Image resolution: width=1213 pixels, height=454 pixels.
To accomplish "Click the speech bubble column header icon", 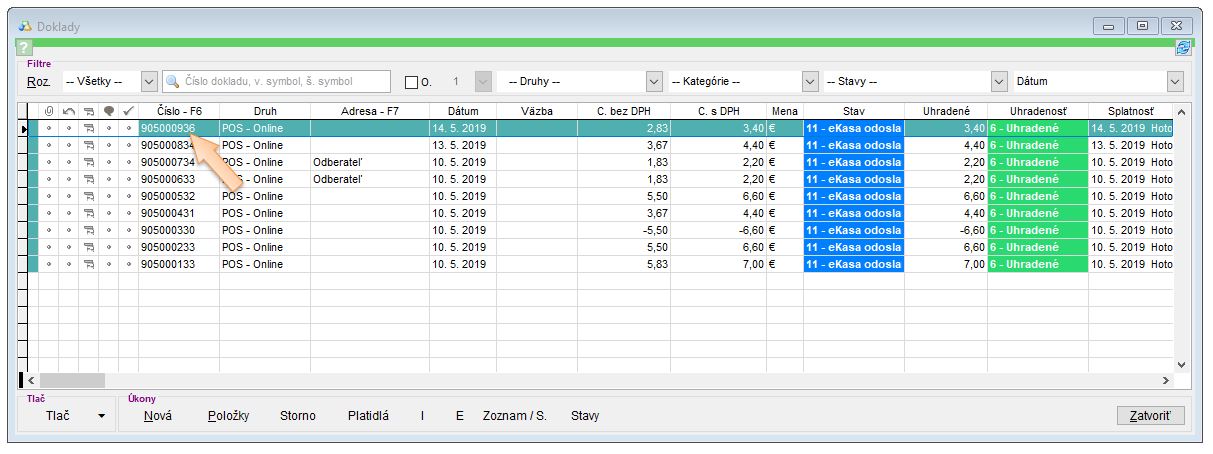I will (109, 111).
